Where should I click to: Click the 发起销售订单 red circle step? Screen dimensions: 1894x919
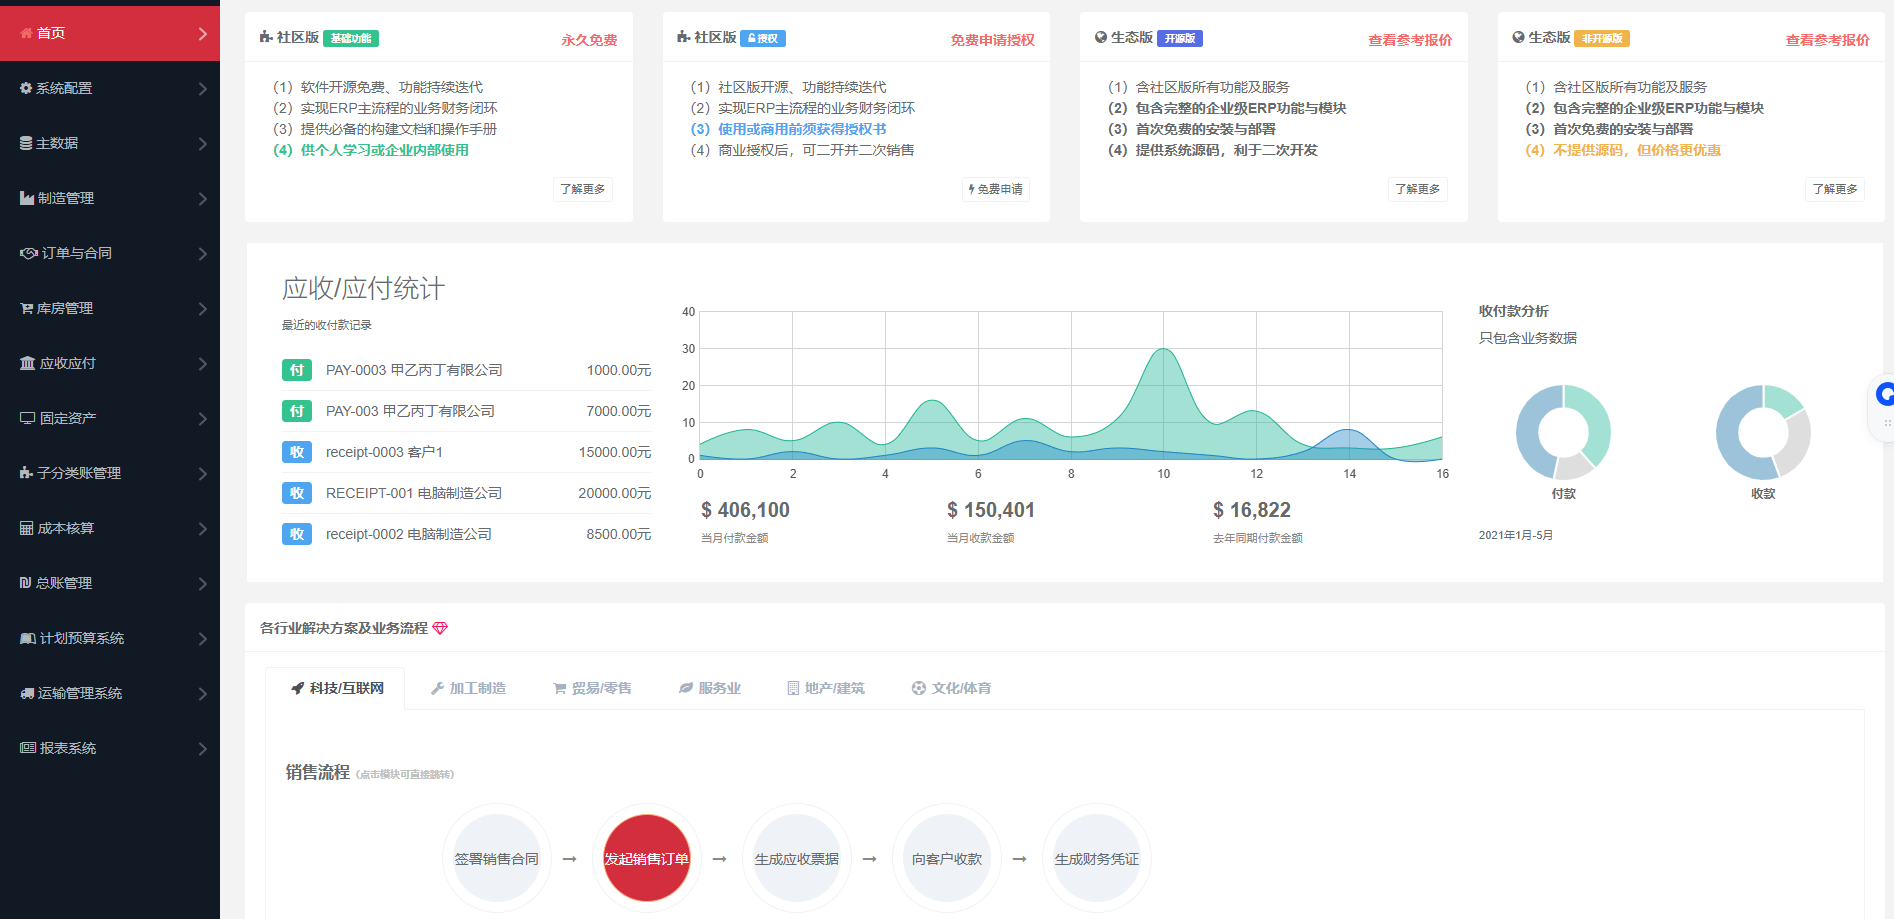(646, 858)
